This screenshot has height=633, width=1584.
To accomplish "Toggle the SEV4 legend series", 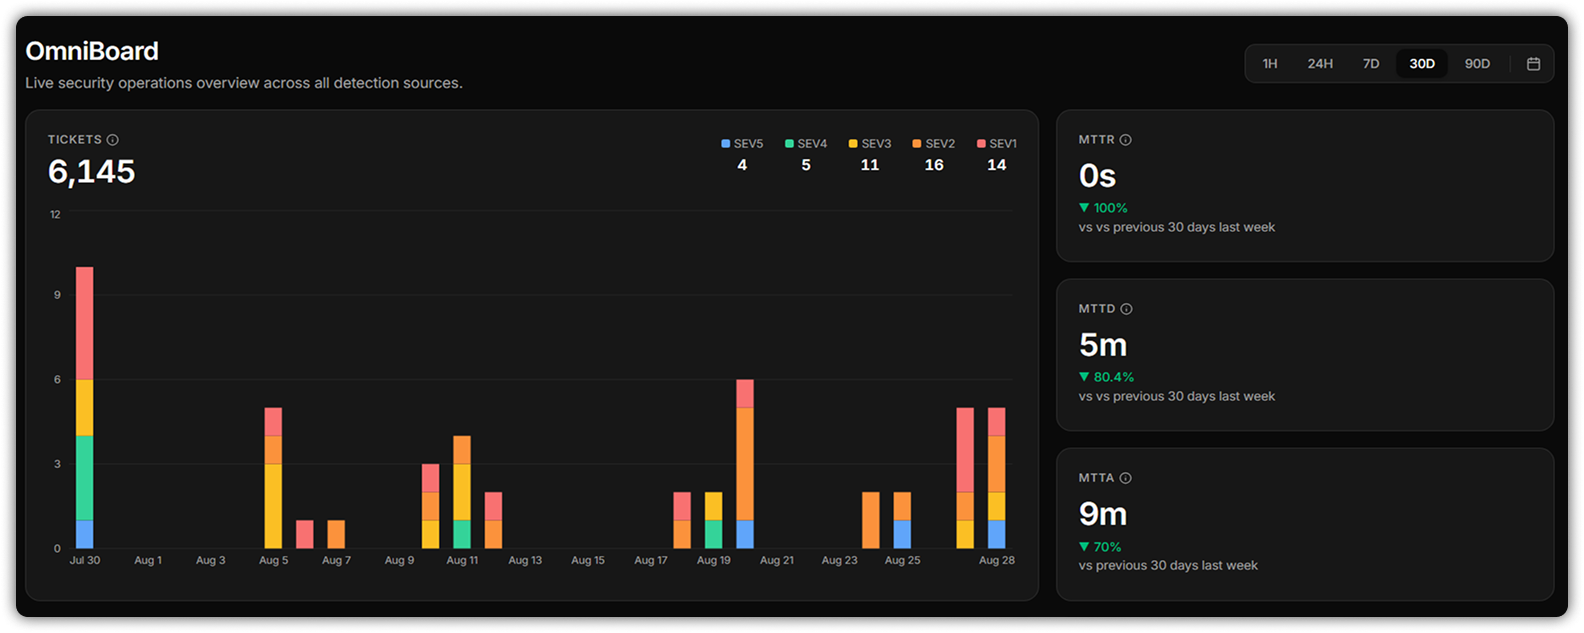I will click(806, 144).
